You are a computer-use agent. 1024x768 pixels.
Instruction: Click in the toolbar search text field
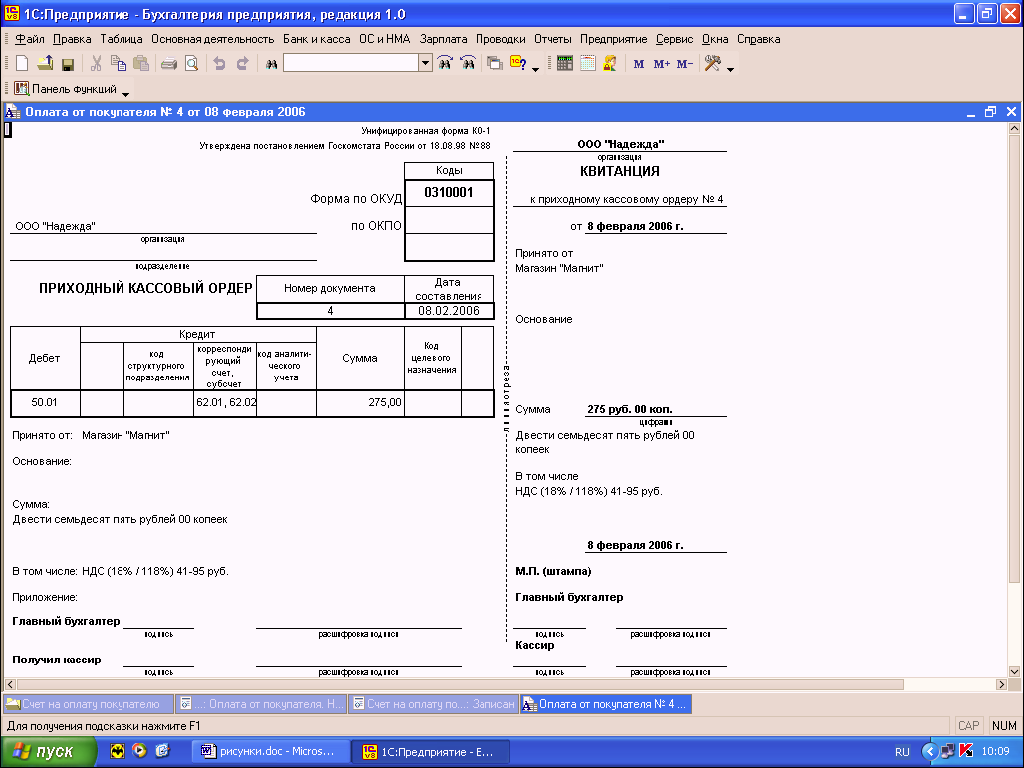pos(350,63)
